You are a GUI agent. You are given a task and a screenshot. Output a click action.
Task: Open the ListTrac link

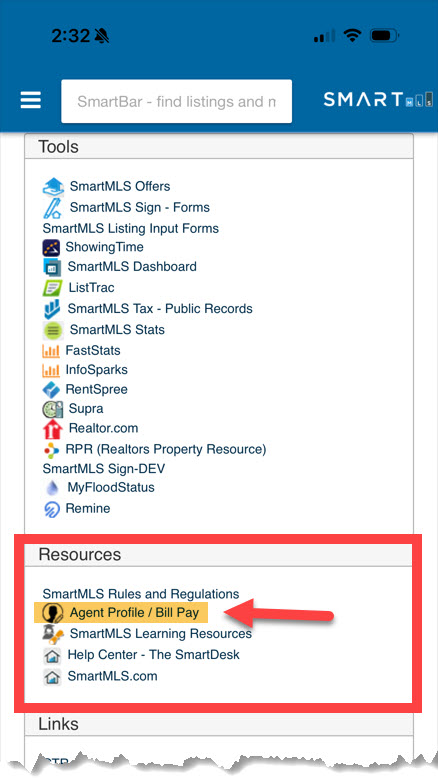(91, 288)
